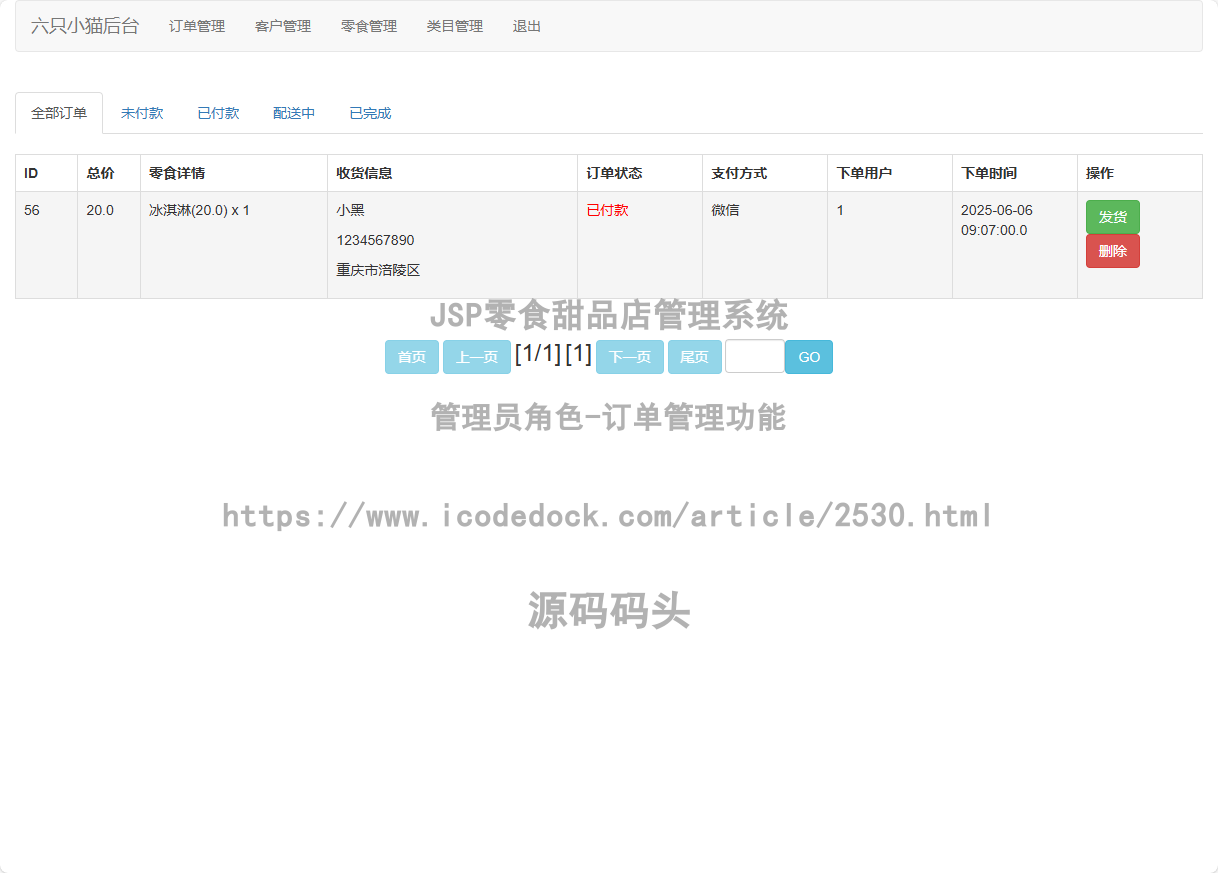The image size is (1218, 873).
Task: Click the GO button
Action: click(809, 357)
